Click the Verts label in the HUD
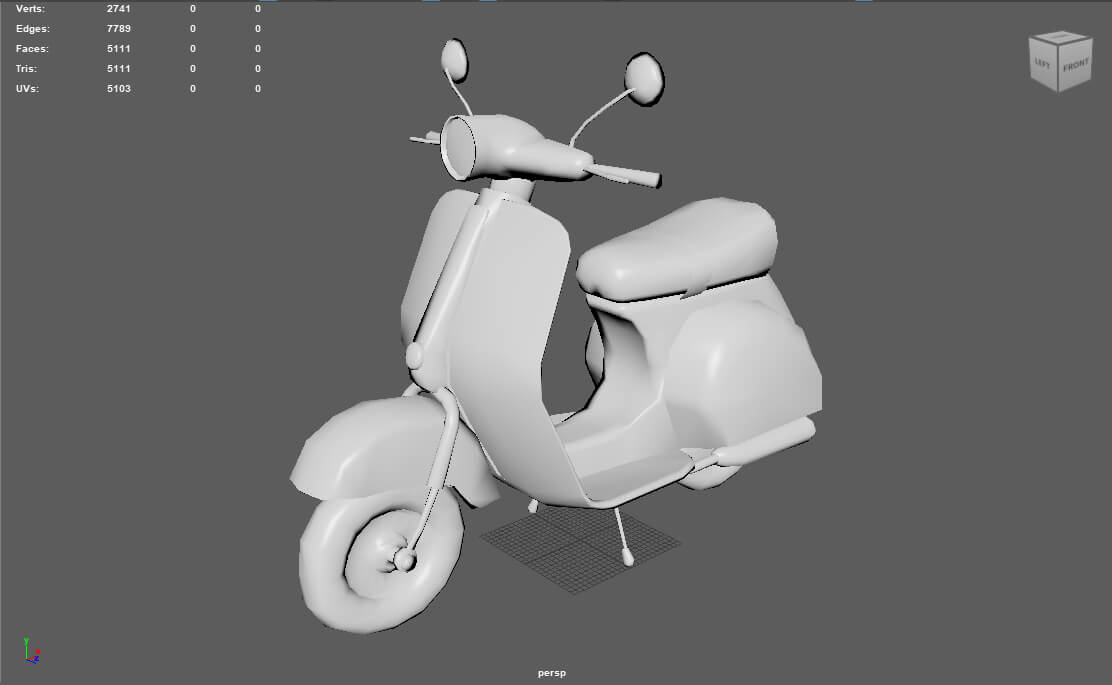 pos(30,9)
